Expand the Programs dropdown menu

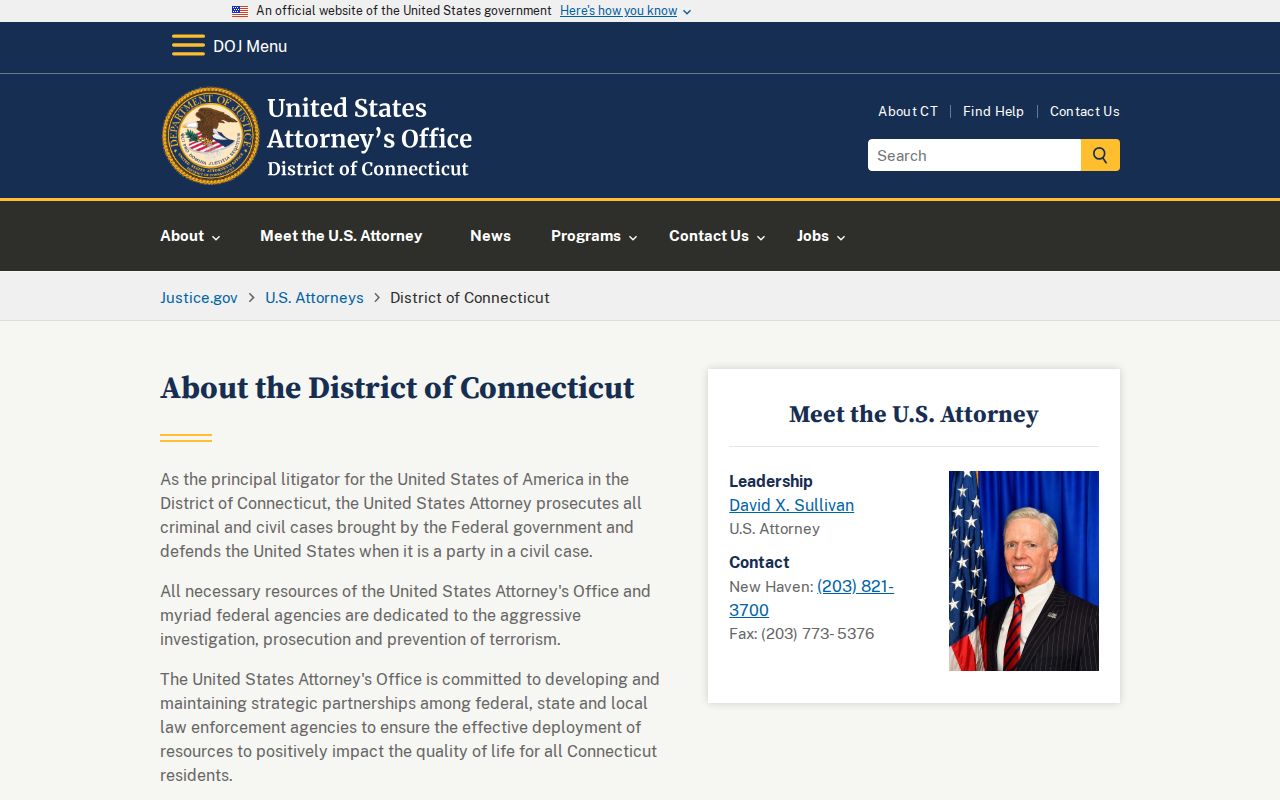click(x=594, y=236)
